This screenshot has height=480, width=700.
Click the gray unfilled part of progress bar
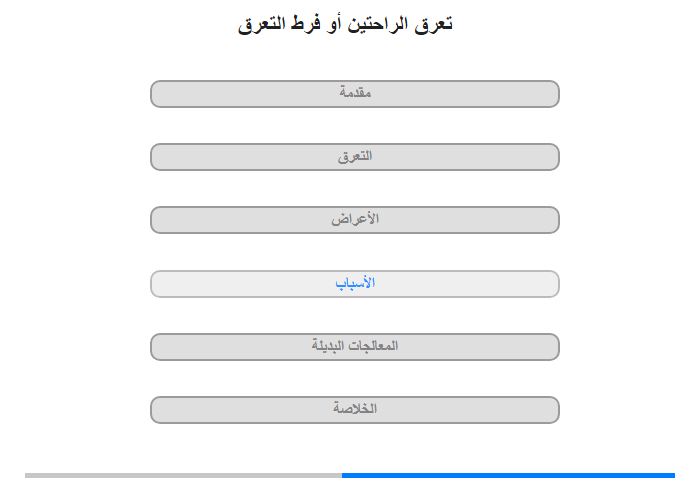(x=183, y=476)
